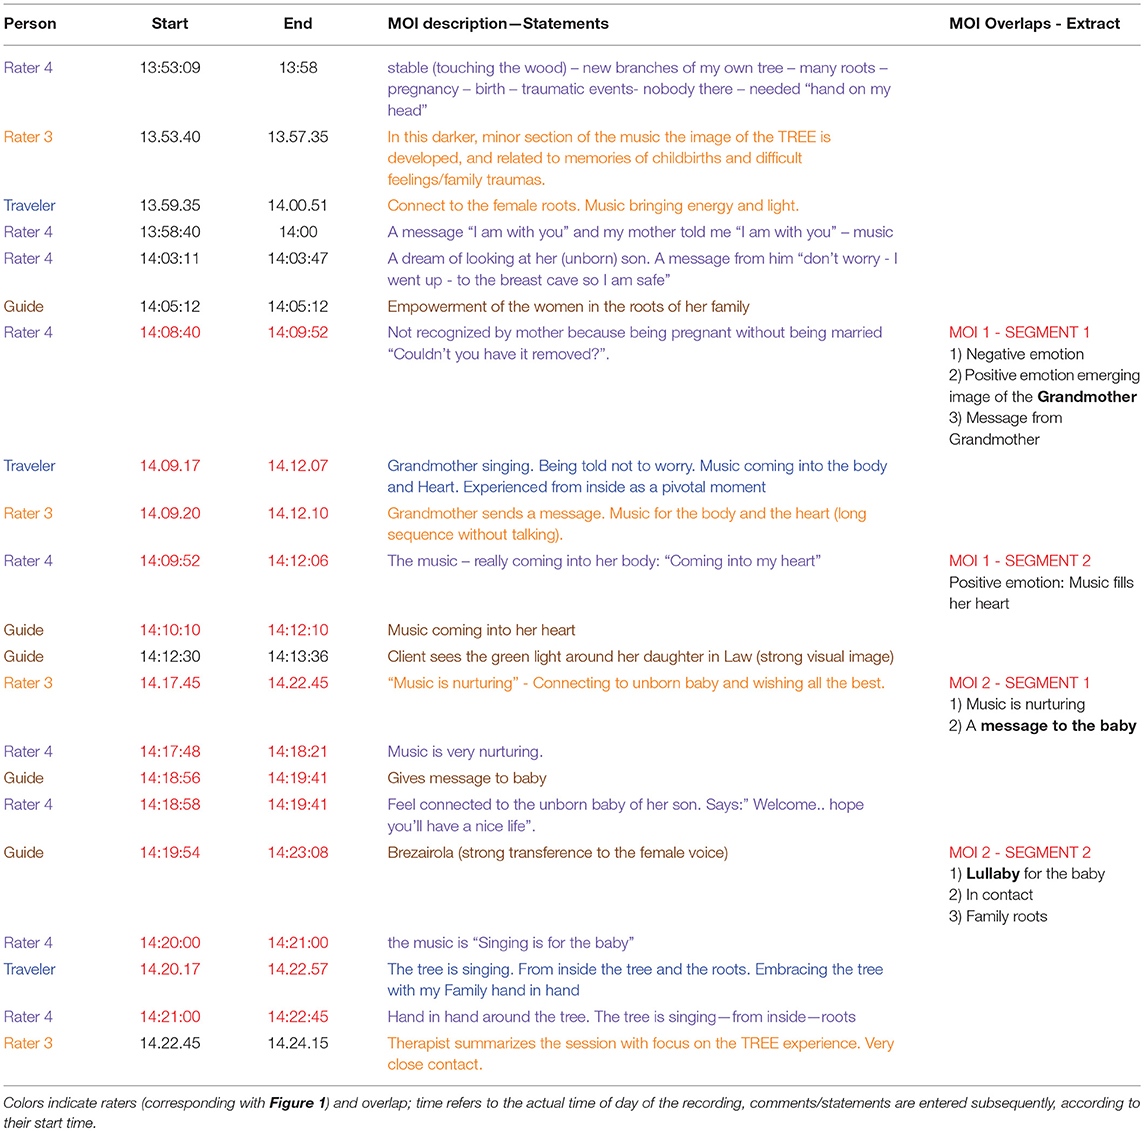Viewport: 1144px width, 1131px height.
Task: Click the "Person" column header
Action: [x=30, y=23]
